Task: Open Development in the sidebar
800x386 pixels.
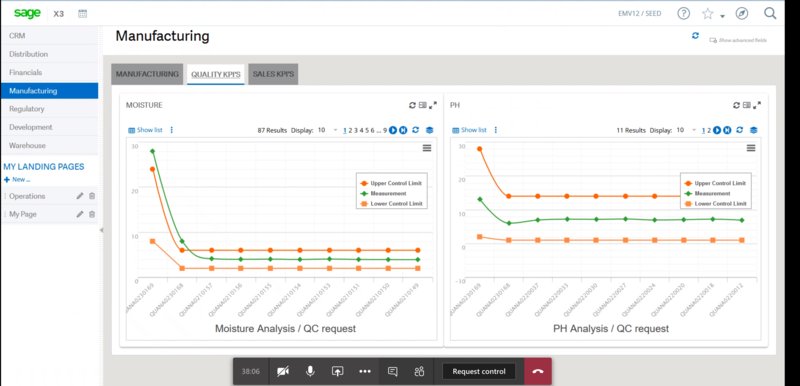Action: coord(49,127)
